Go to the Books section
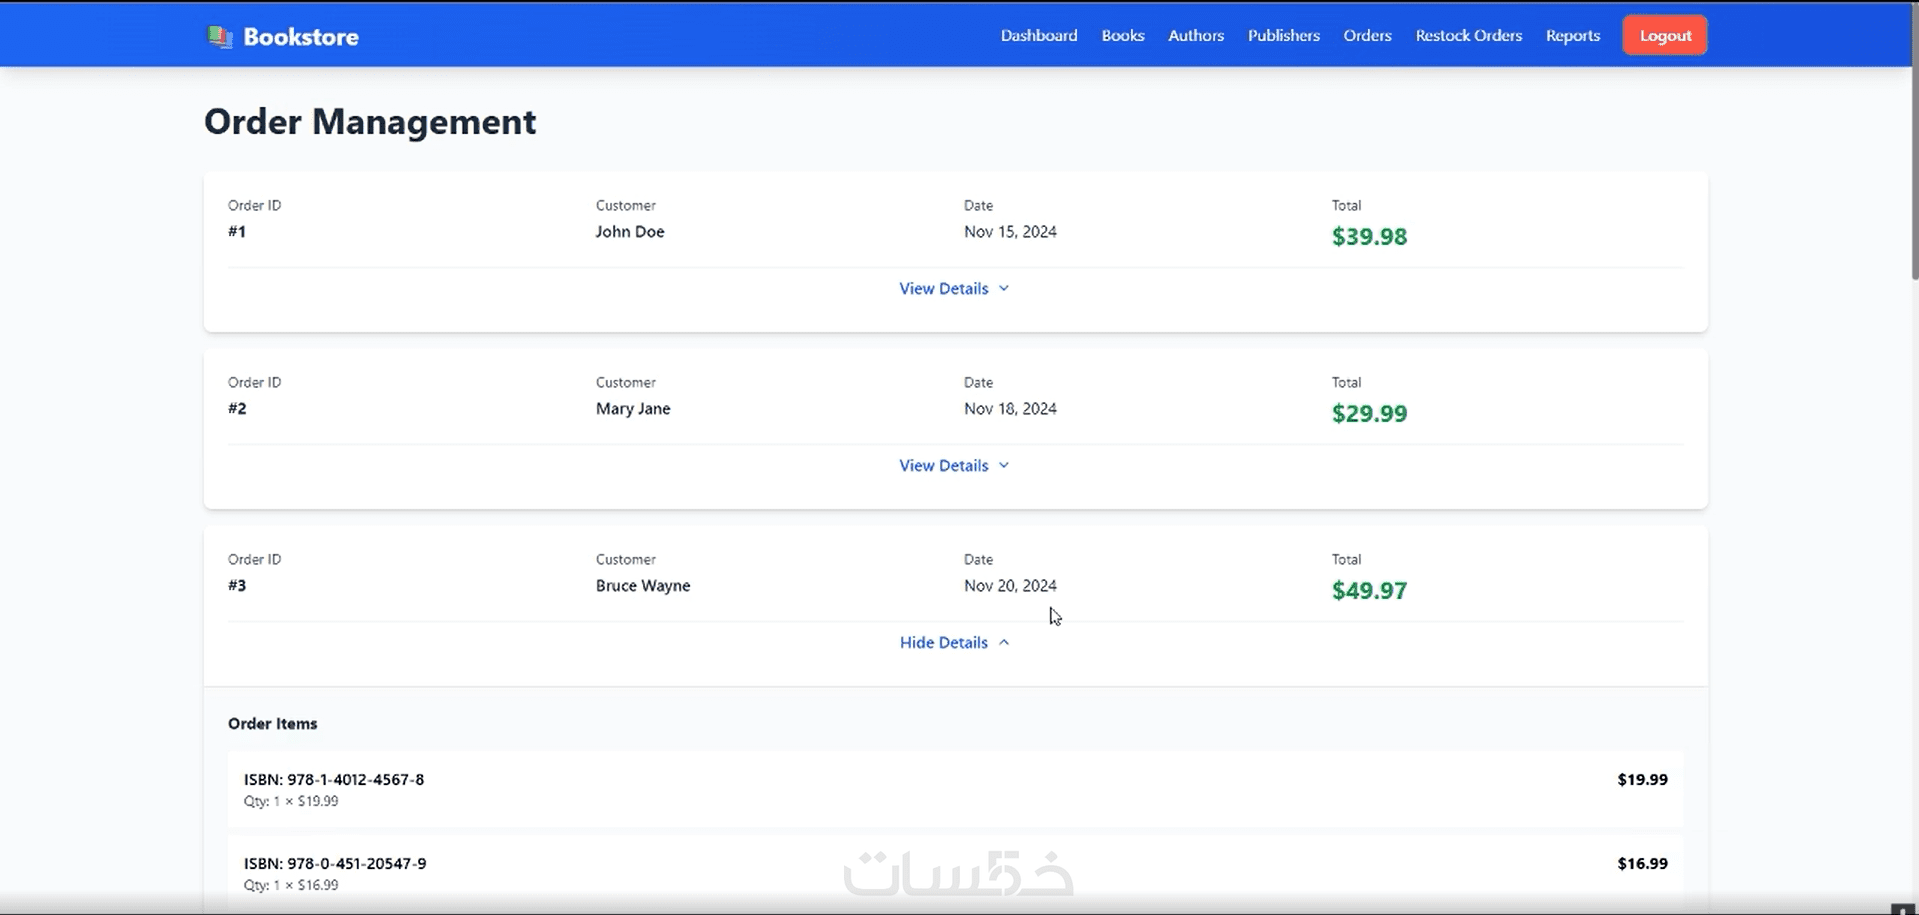 (x=1122, y=36)
